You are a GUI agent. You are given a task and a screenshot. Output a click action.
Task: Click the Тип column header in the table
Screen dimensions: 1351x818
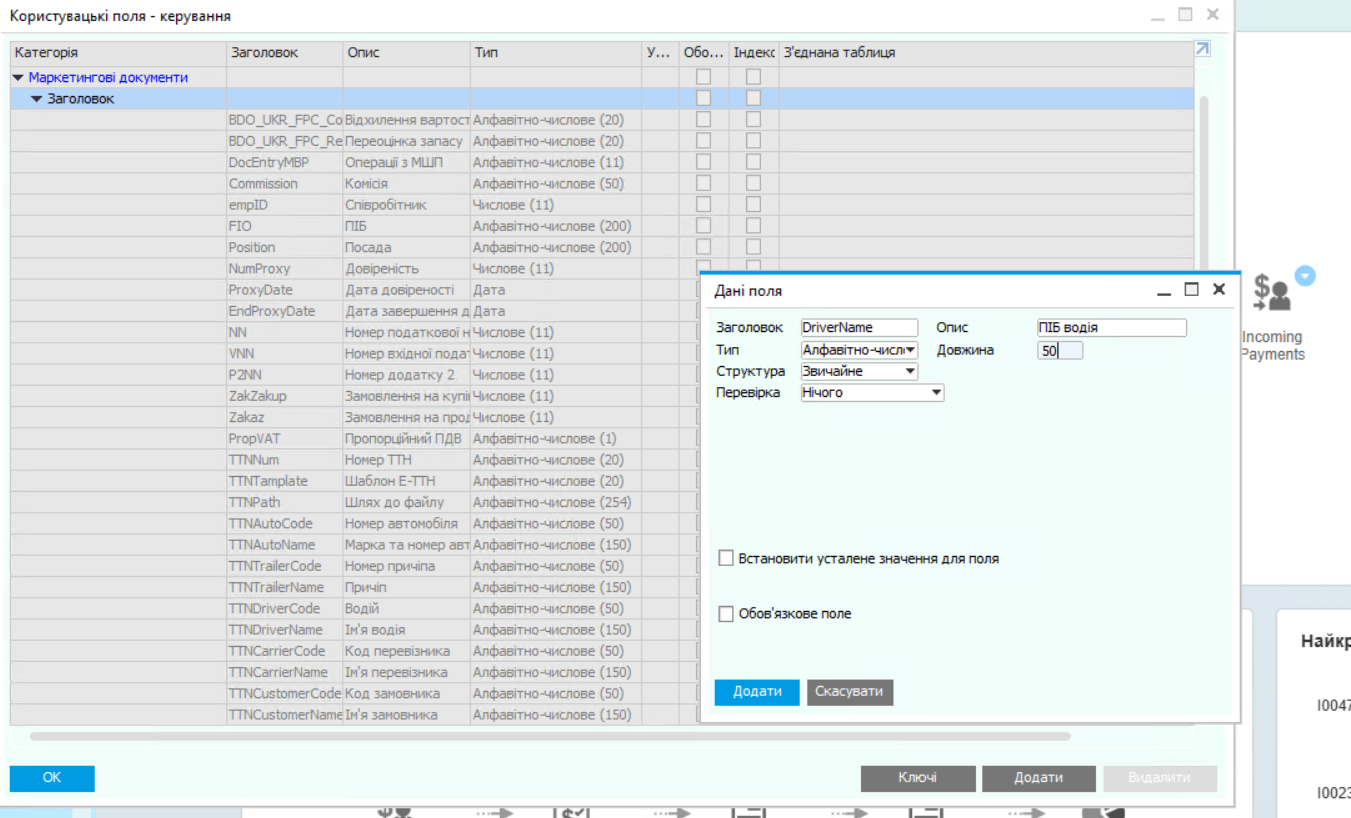point(555,52)
